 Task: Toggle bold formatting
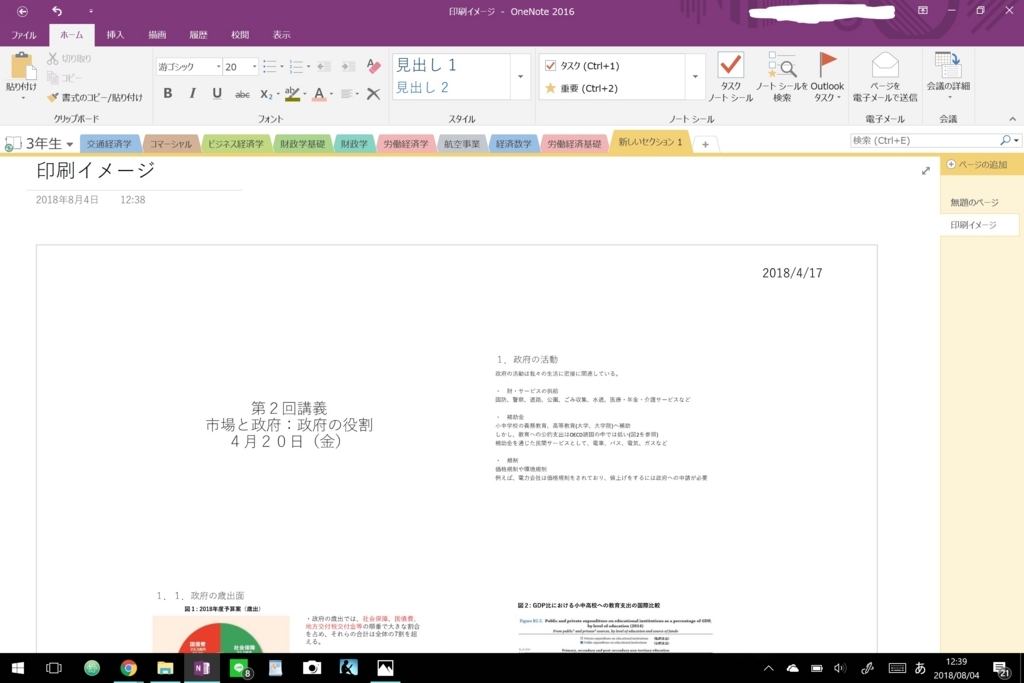[167, 92]
